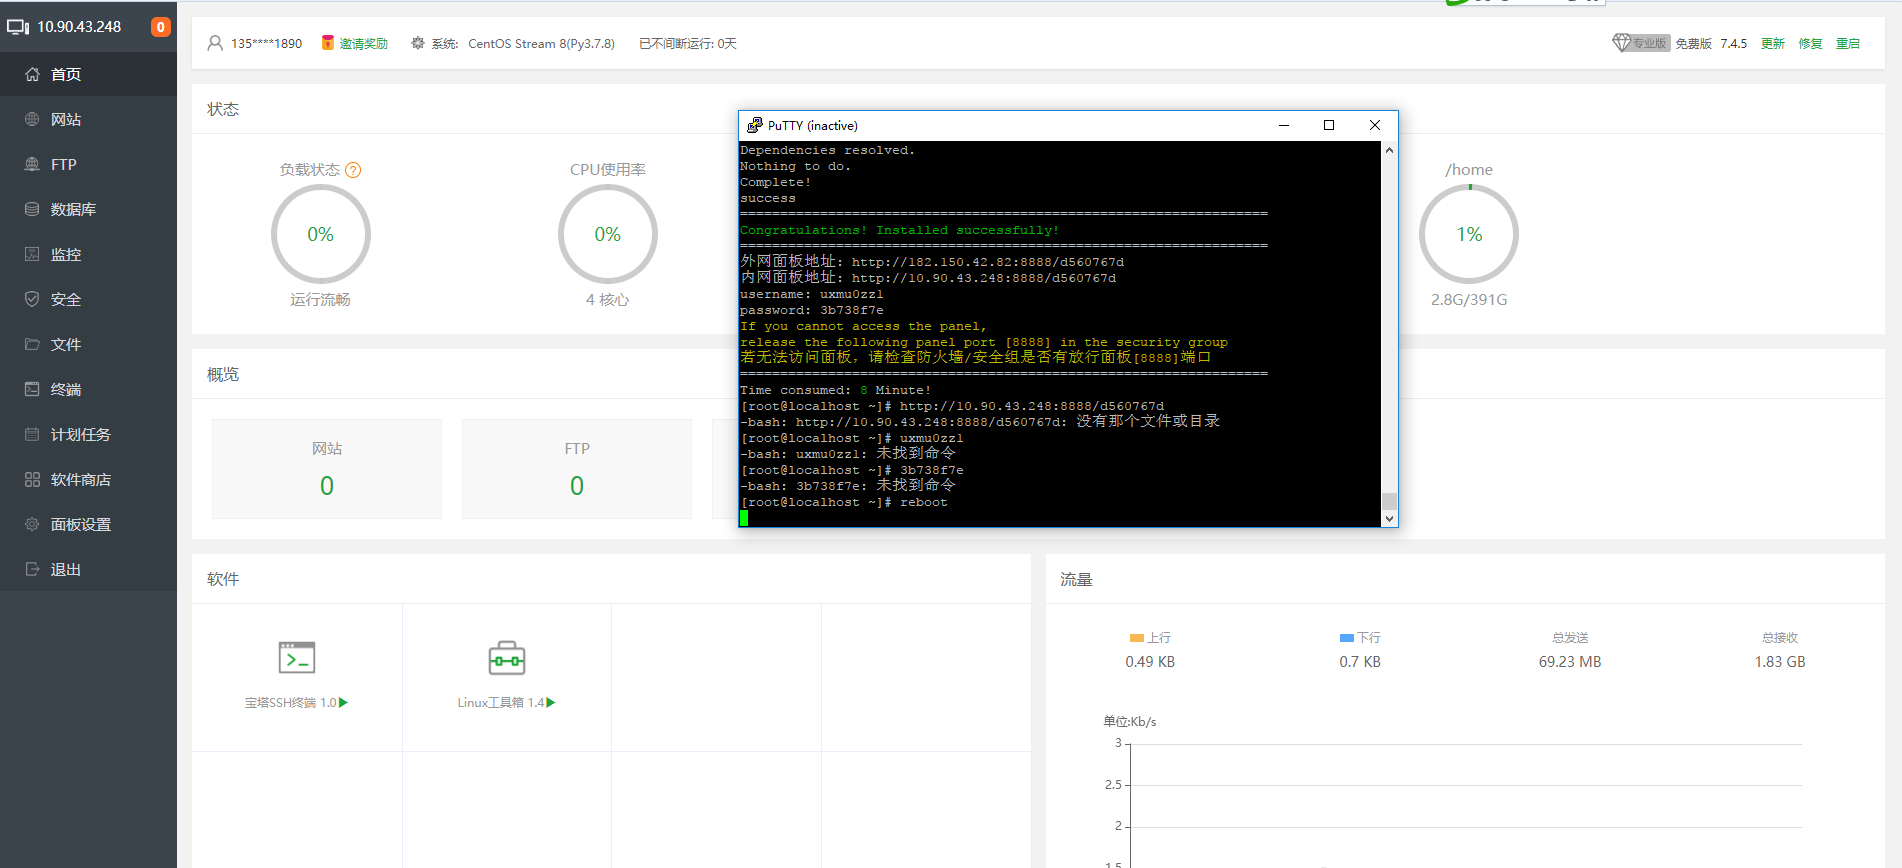
Task: Click the 邀请奖励 gift icon
Action: 327,43
